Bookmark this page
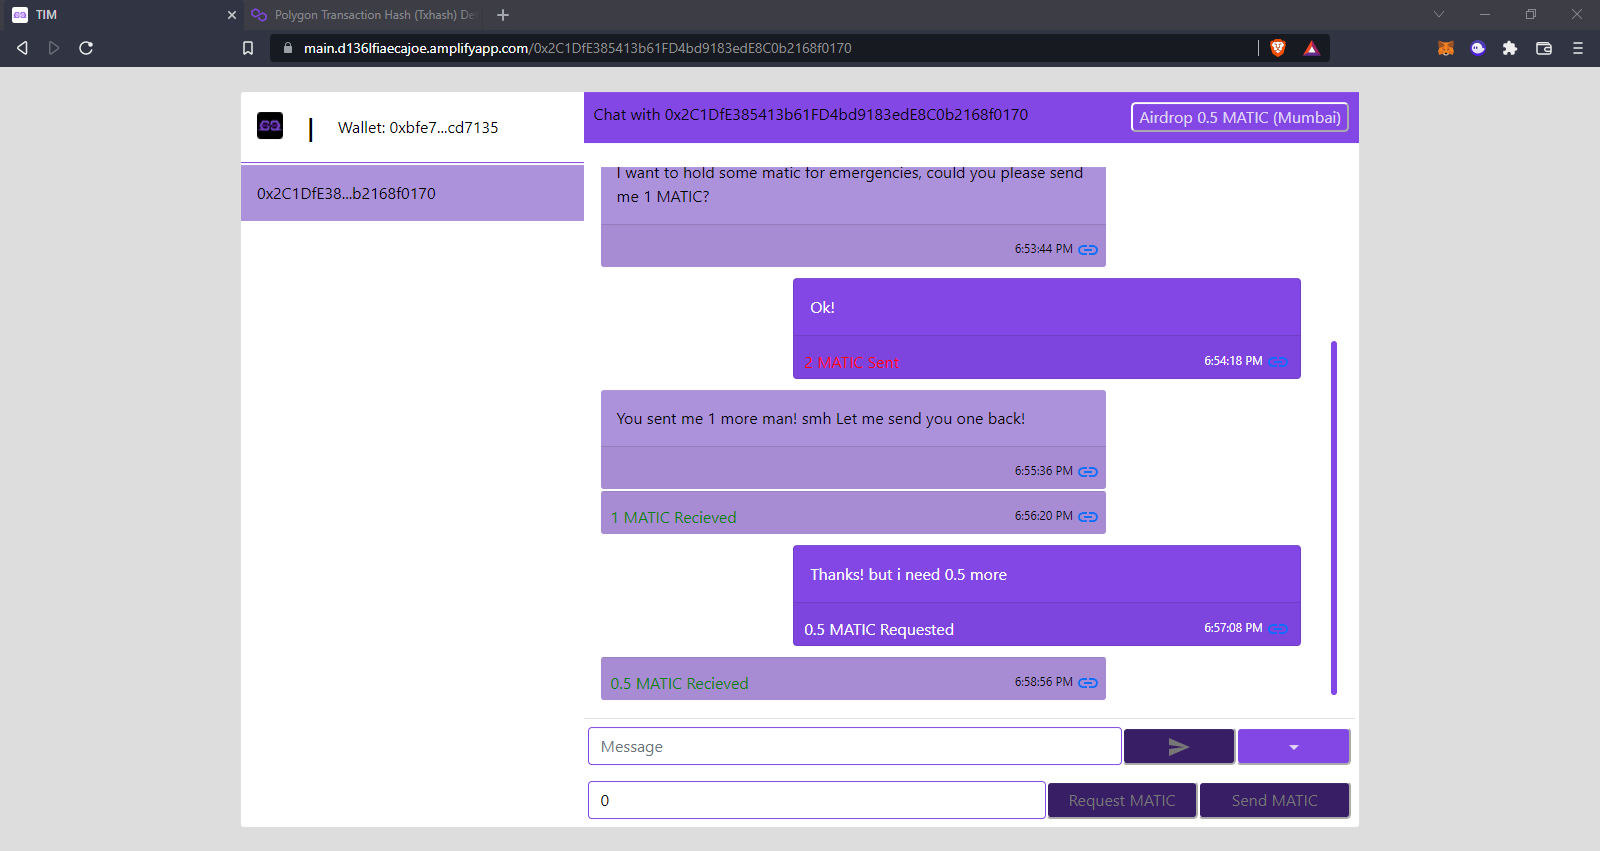Screen dimensions: 1600x851 point(248,48)
